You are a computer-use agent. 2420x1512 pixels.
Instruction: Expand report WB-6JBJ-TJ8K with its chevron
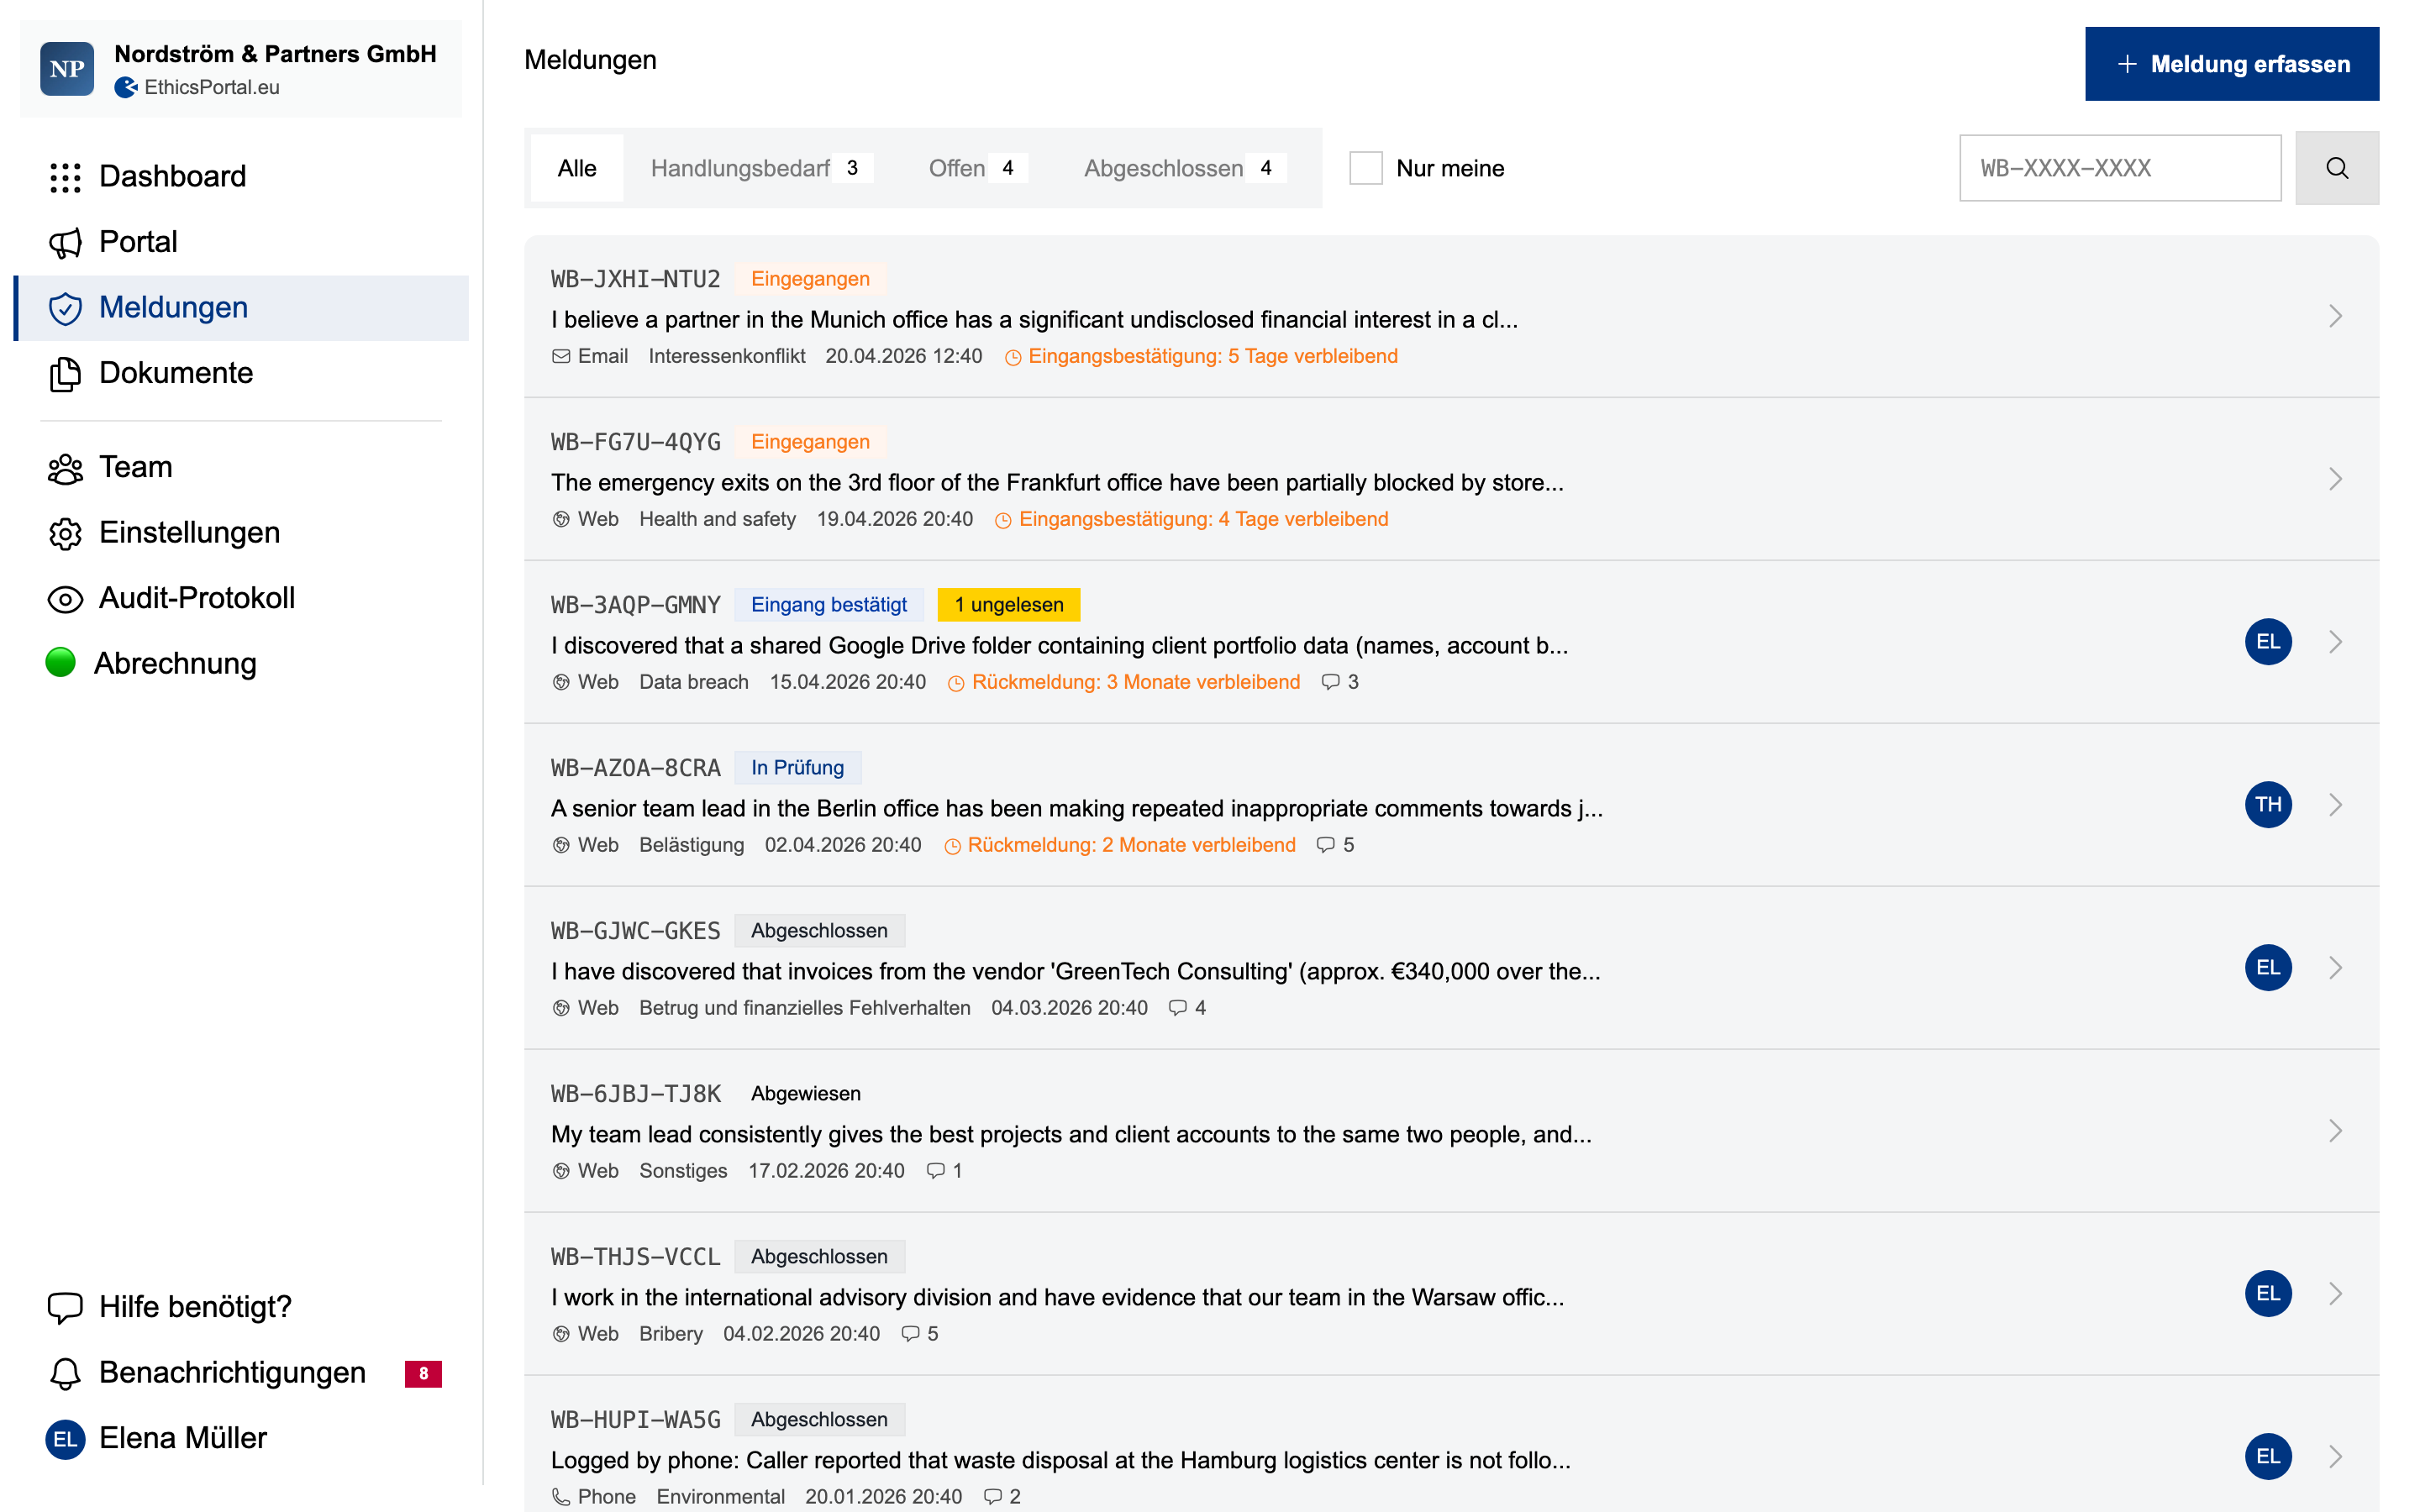pyautogui.click(x=2336, y=1131)
